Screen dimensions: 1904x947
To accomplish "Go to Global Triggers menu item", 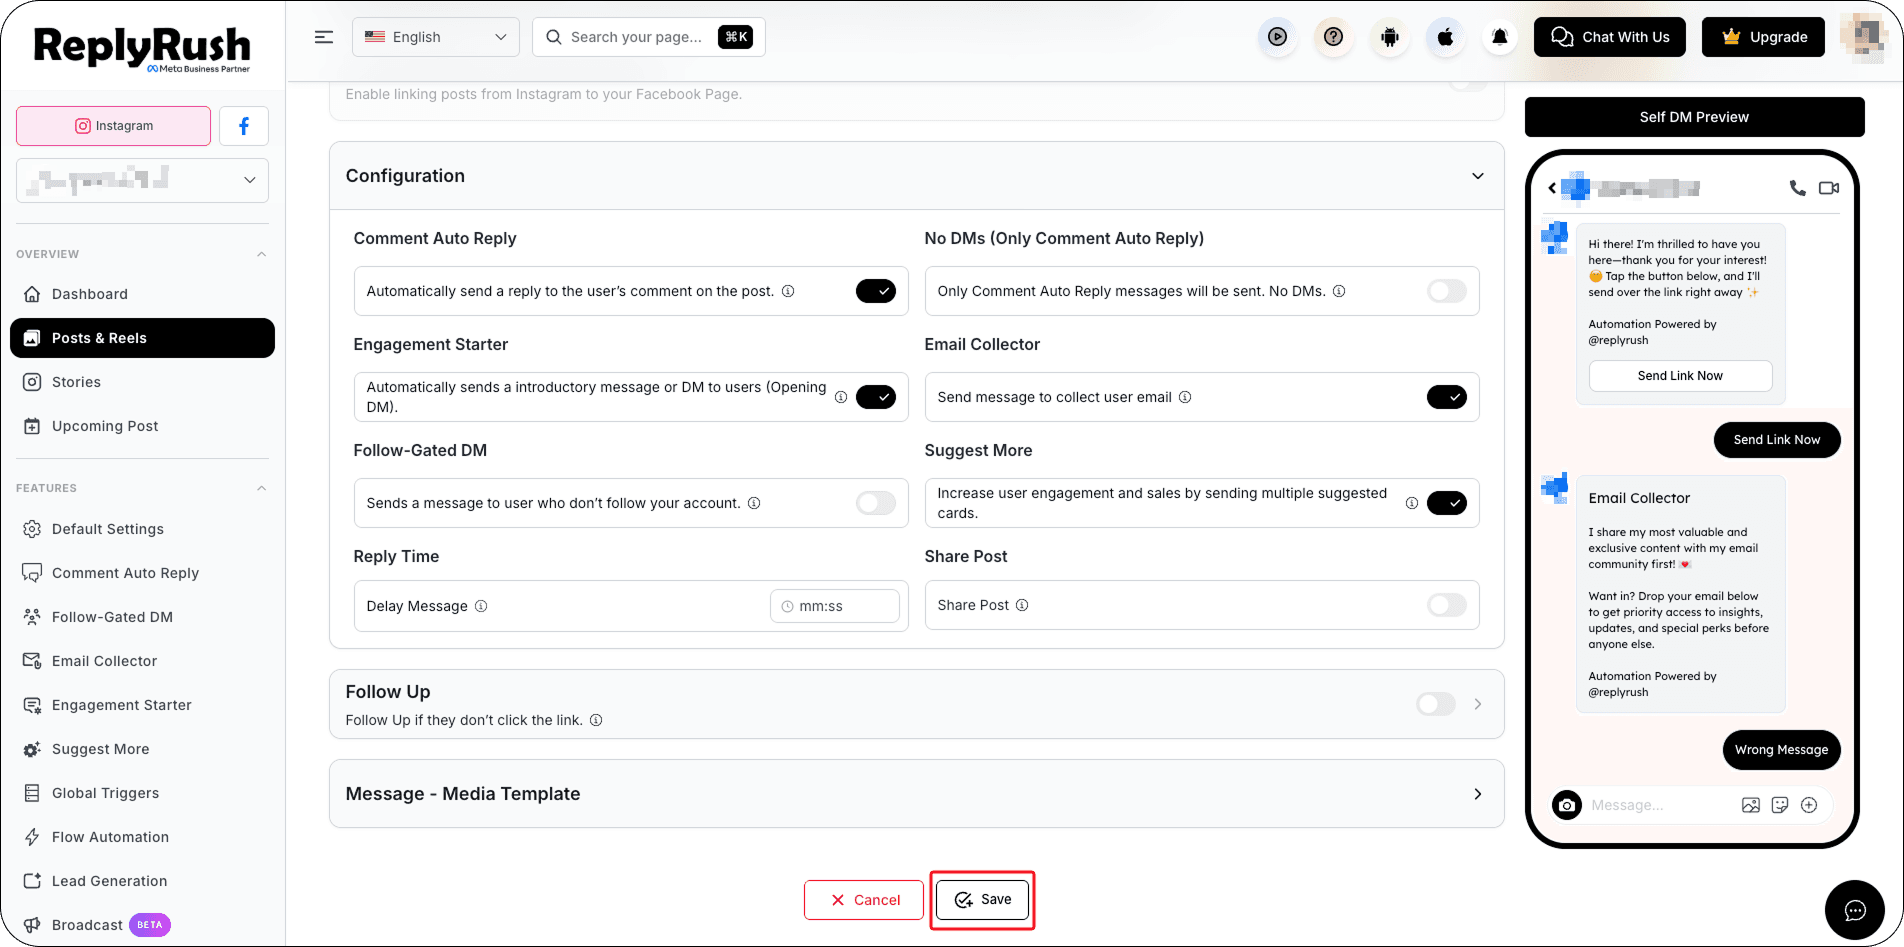I will 105,793.
